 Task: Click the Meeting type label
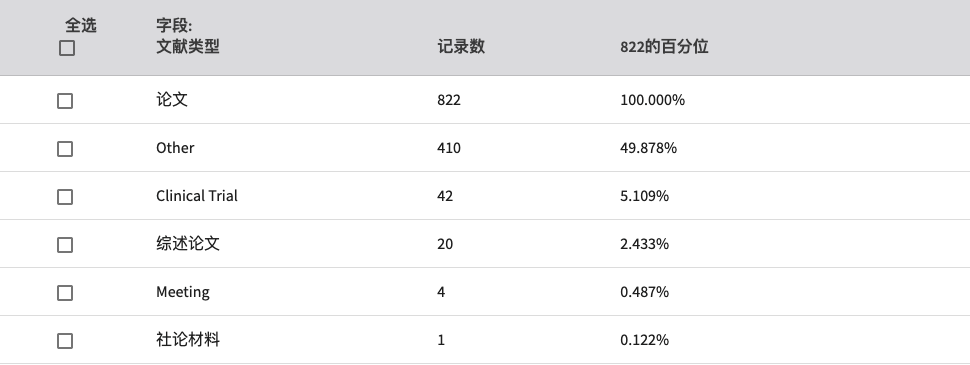coord(182,292)
